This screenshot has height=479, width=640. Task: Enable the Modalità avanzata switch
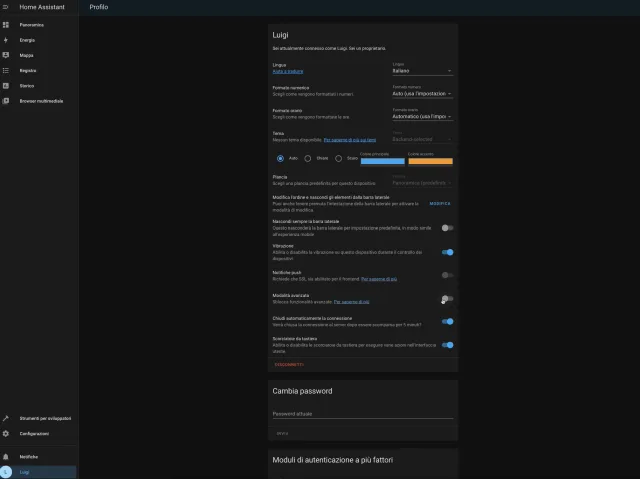tap(447, 298)
